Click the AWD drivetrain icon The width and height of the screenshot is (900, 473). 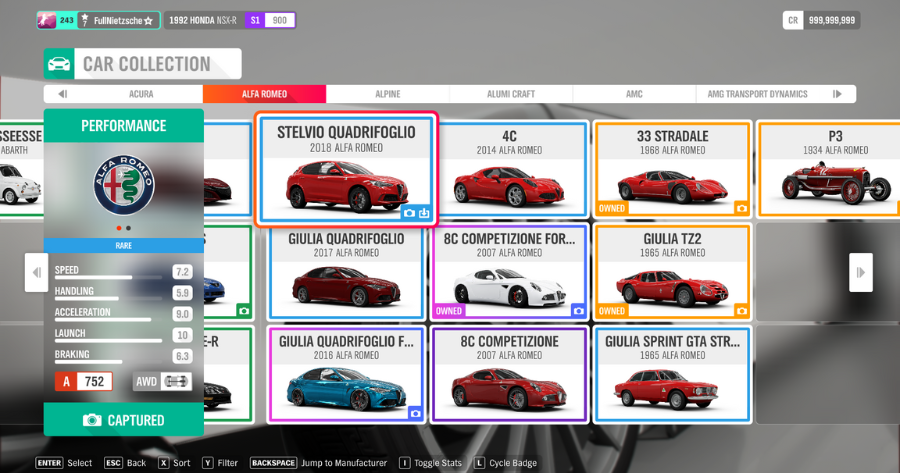[x=177, y=381]
